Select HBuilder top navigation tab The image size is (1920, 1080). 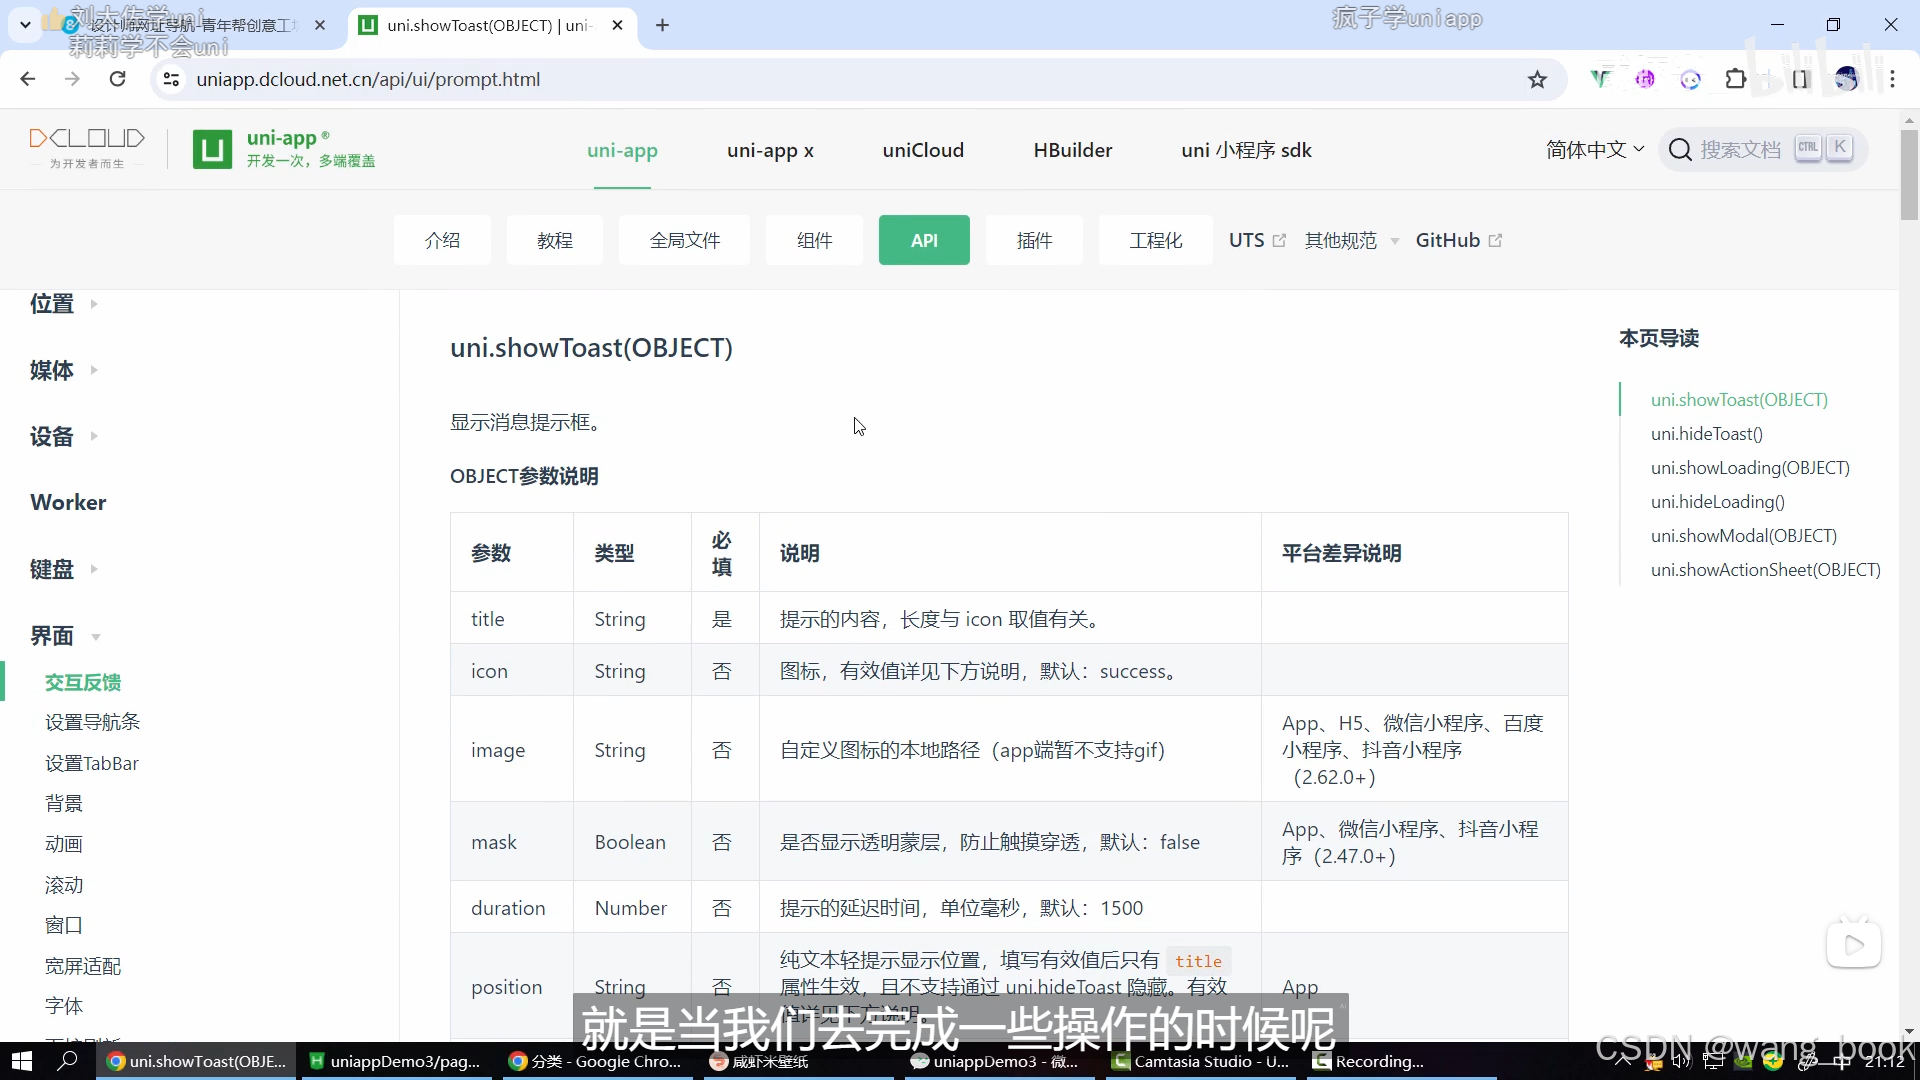1073,150
